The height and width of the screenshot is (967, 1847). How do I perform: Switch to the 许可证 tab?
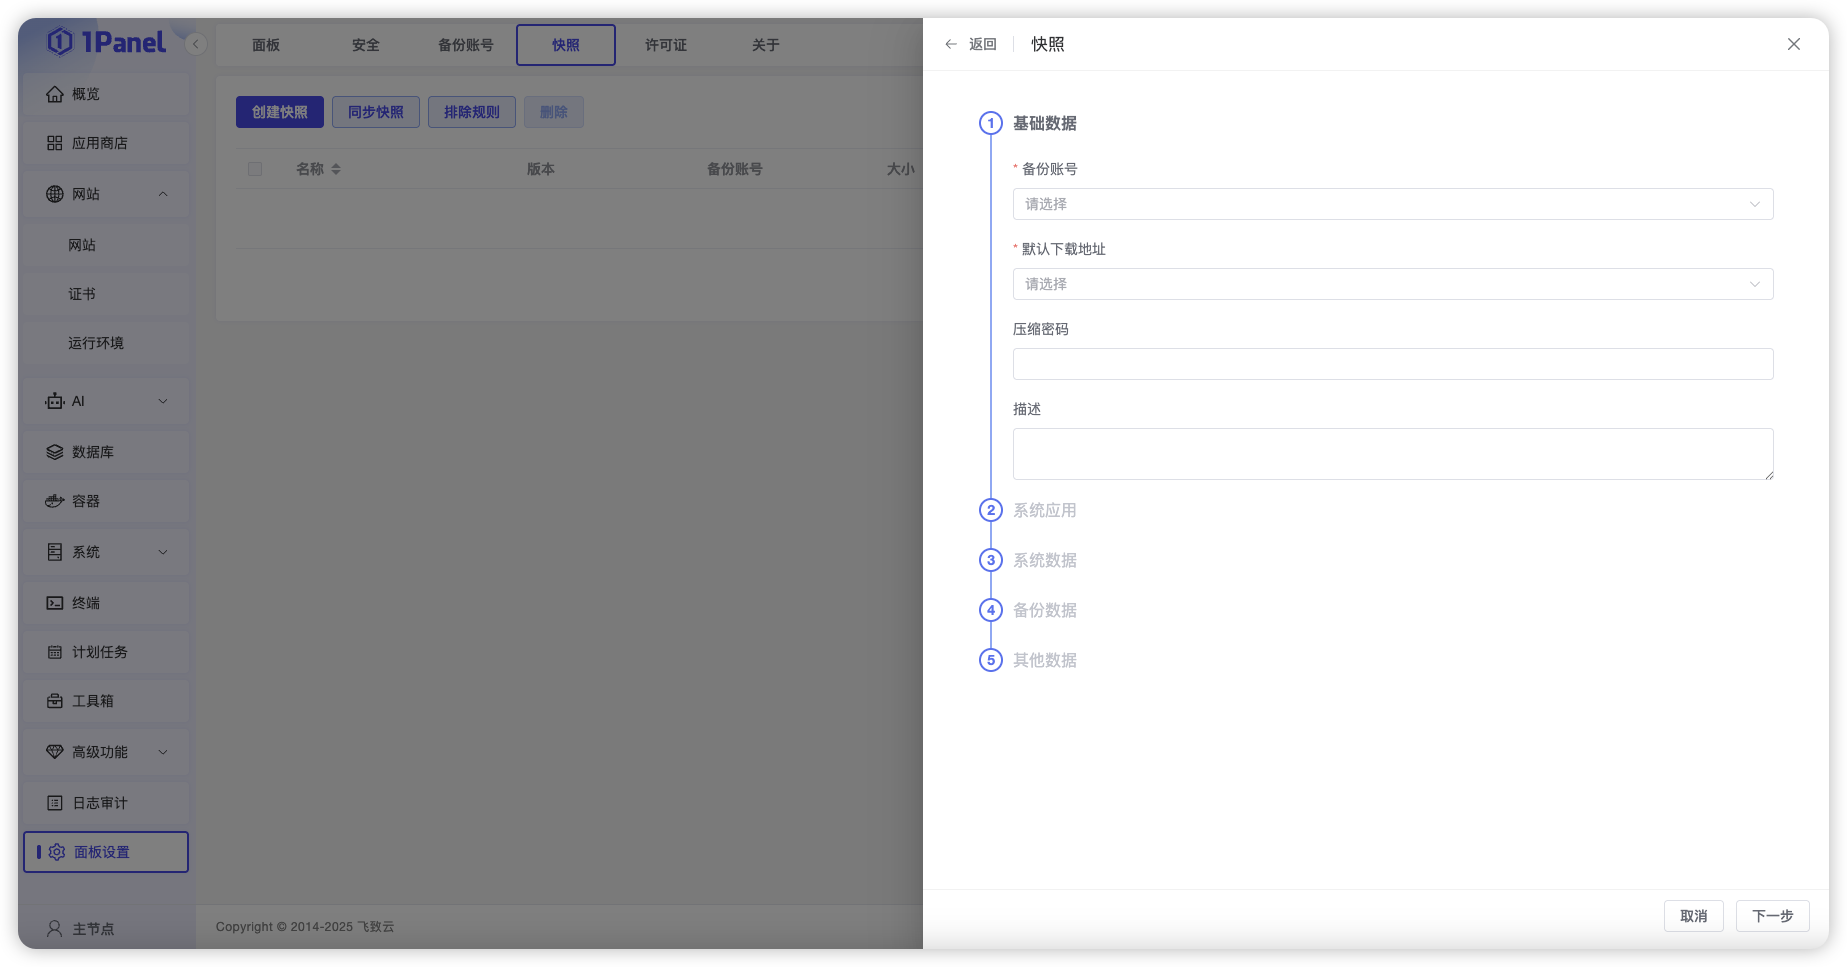pyautogui.click(x=665, y=44)
